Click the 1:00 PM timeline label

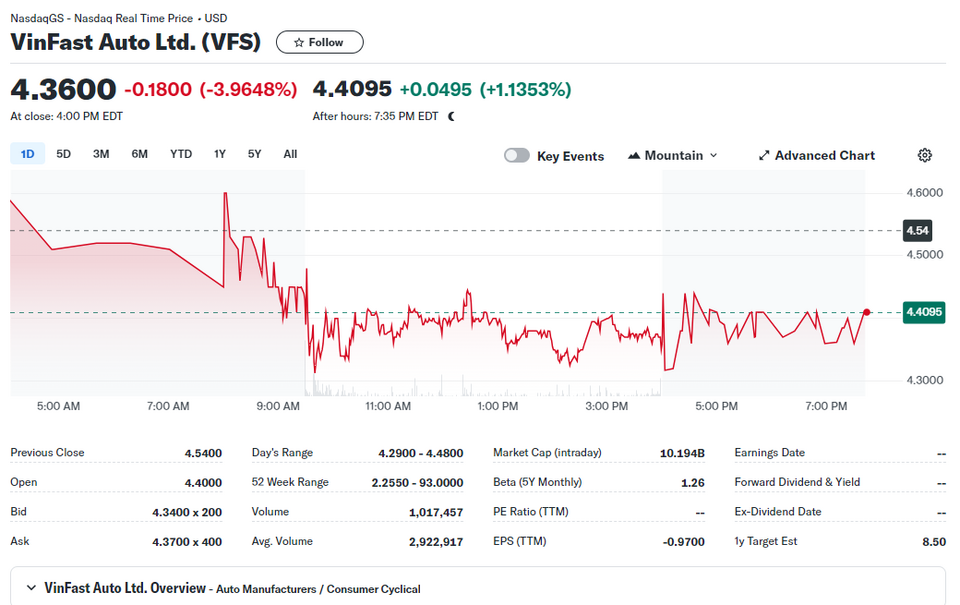pyautogui.click(x=497, y=406)
